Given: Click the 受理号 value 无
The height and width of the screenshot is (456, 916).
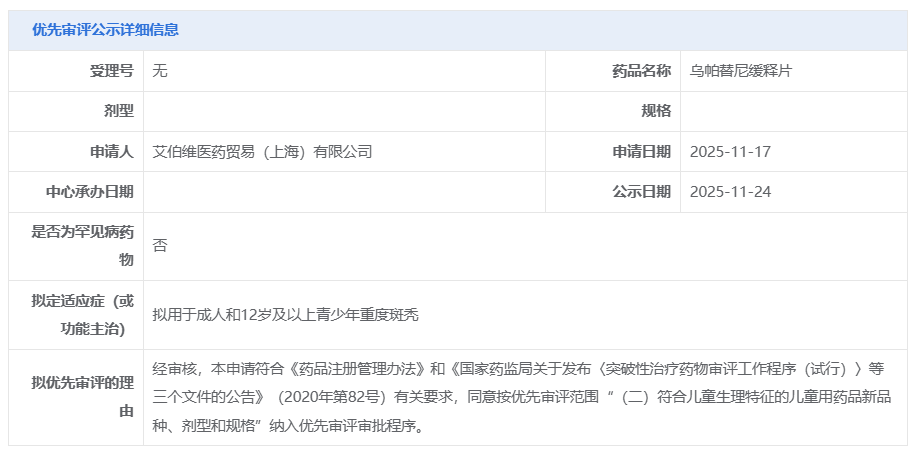Looking at the screenshot, I should [x=160, y=71].
